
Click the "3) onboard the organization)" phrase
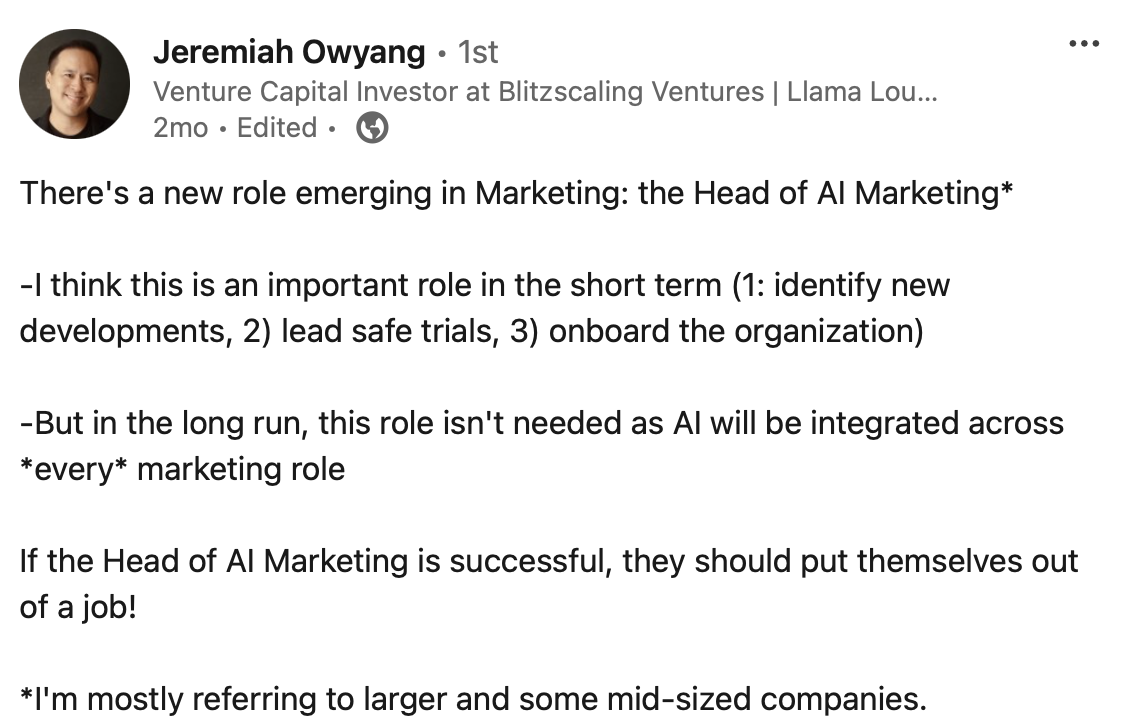click(735, 330)
